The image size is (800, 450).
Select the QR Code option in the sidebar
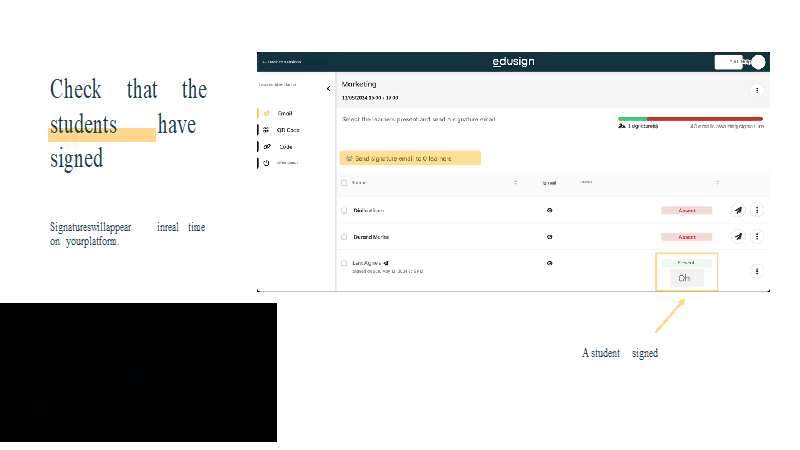(x=286, y=130)
